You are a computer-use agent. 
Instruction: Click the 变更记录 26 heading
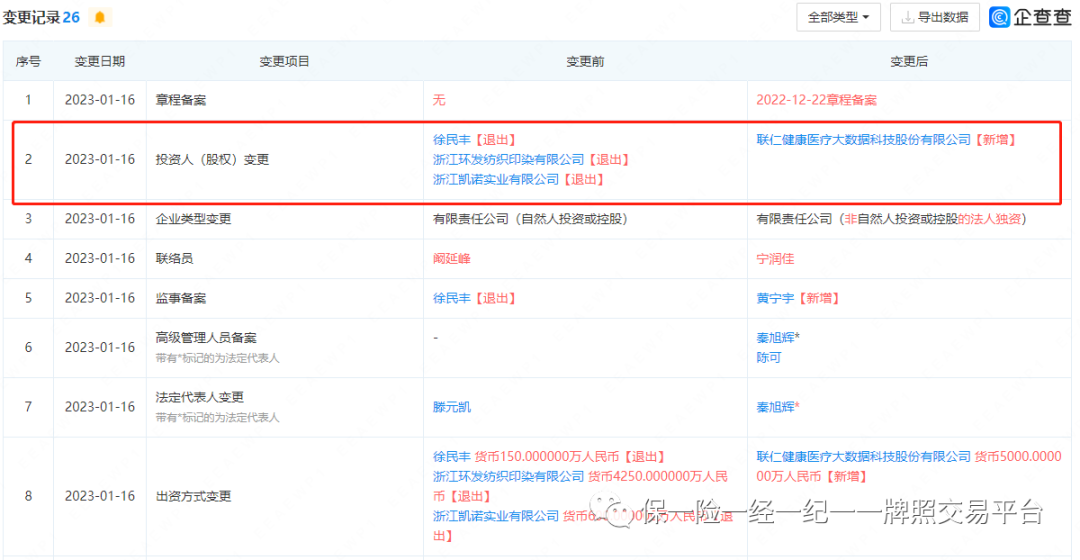(41, 17)
